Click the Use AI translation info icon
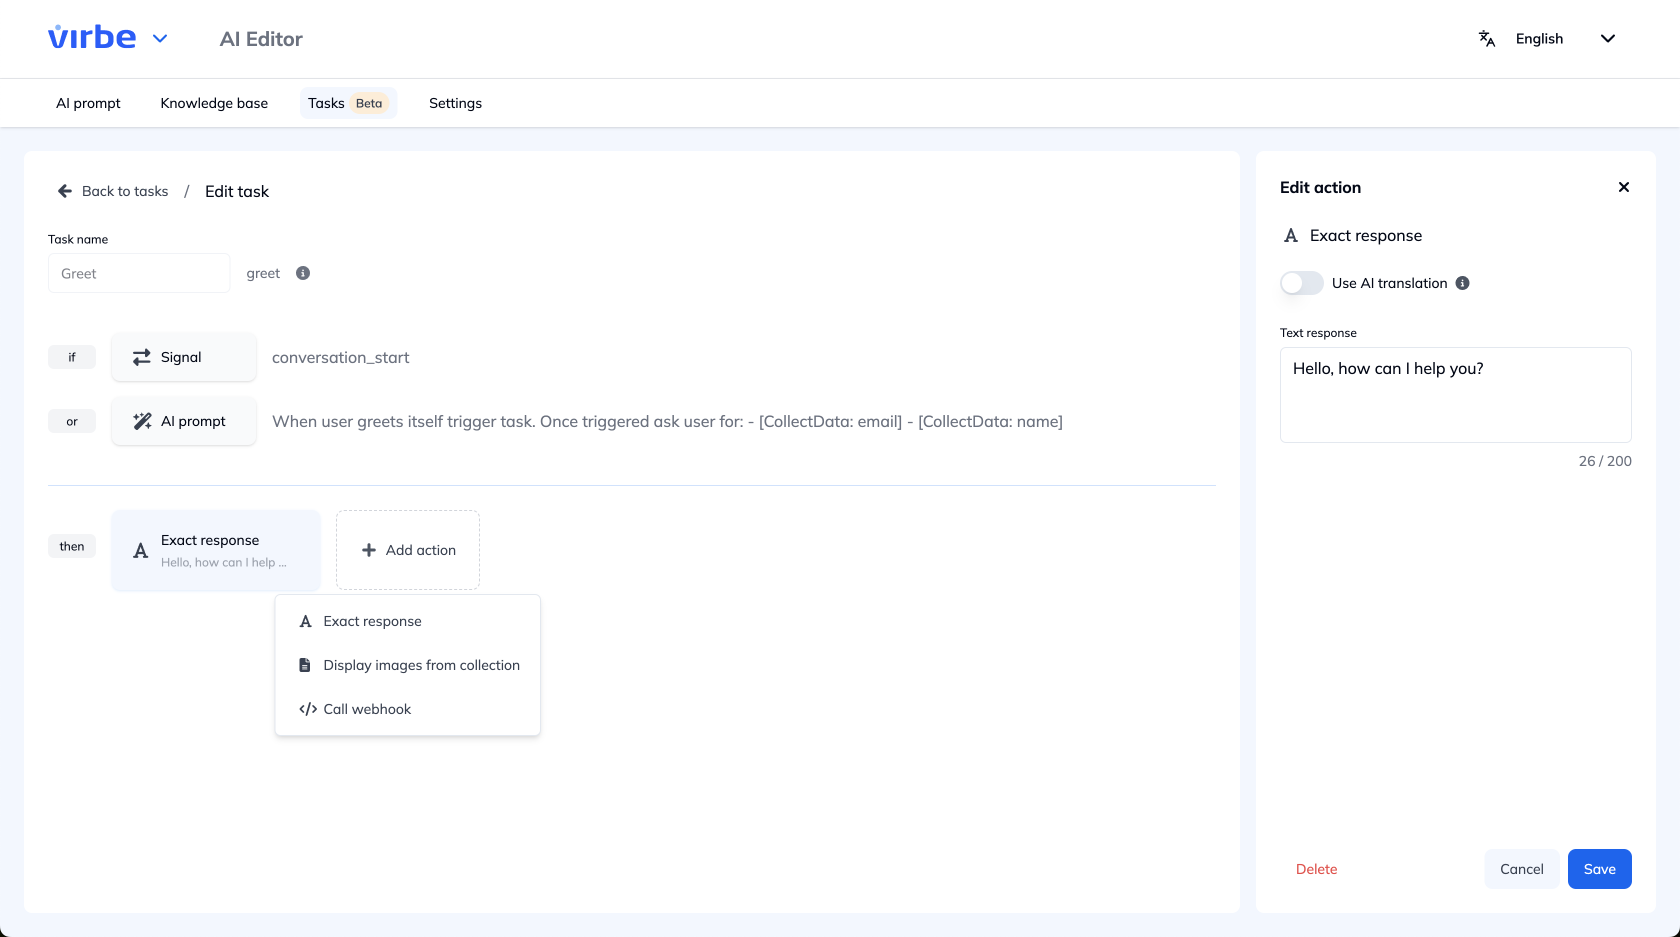 (x=1462, y=283)
